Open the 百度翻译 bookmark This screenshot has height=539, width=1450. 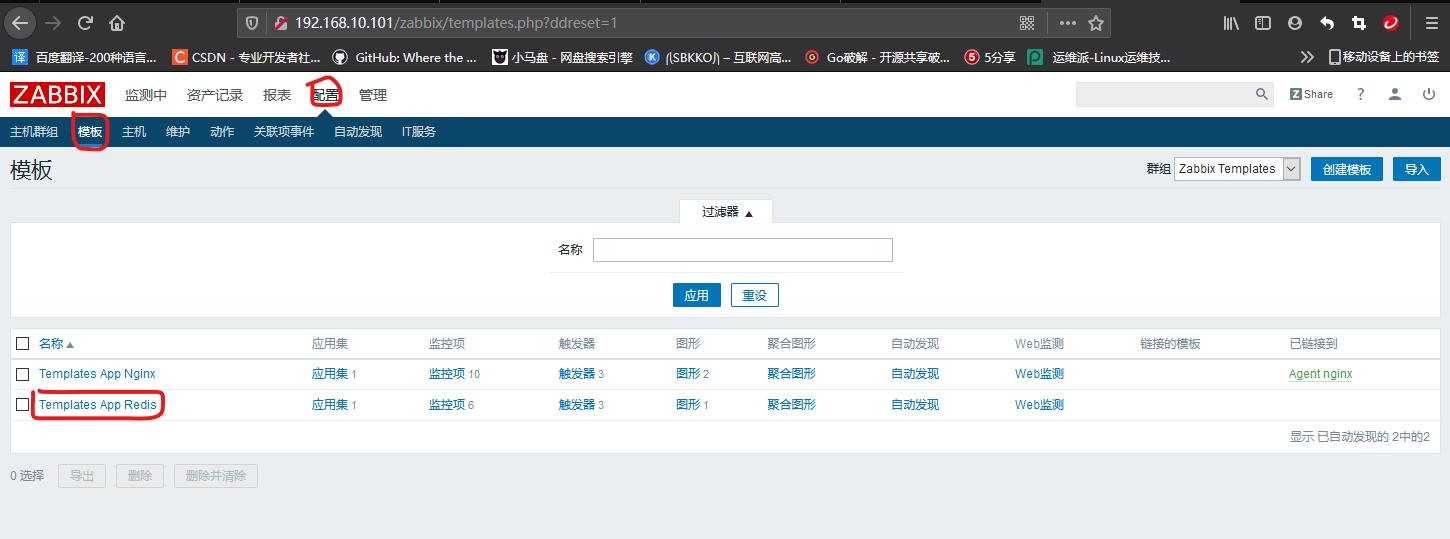pos(84,57)
